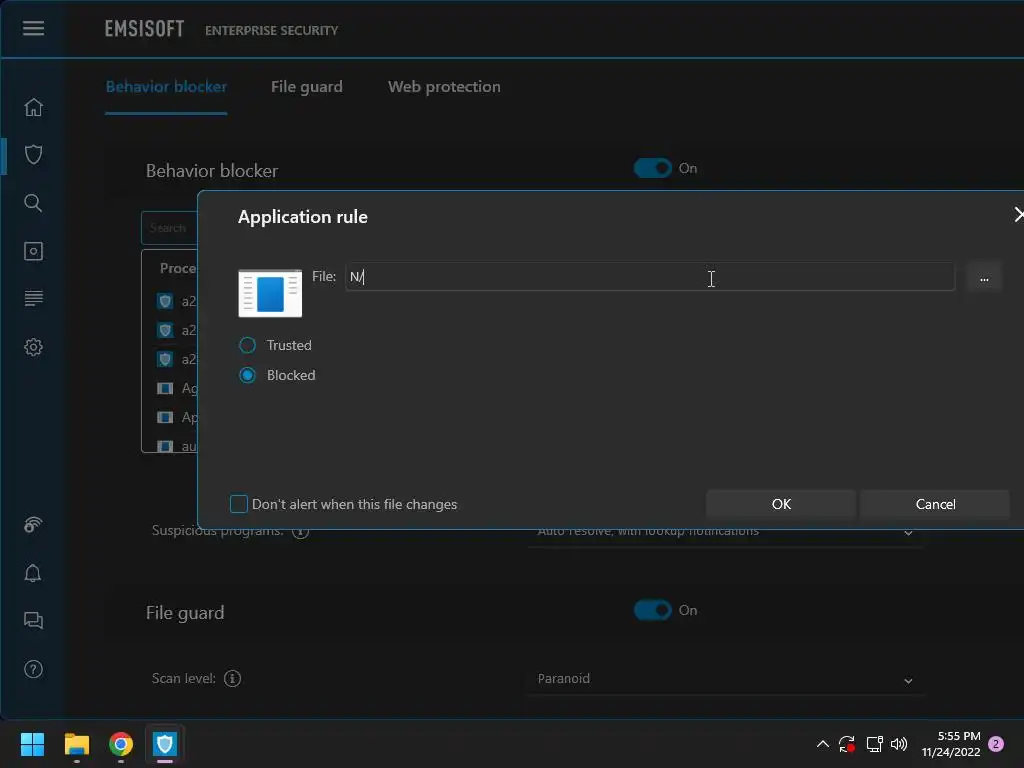Open chat support icon in sidebar
The width and height of the screenshot is (1024, 768).
pos(33,620)
